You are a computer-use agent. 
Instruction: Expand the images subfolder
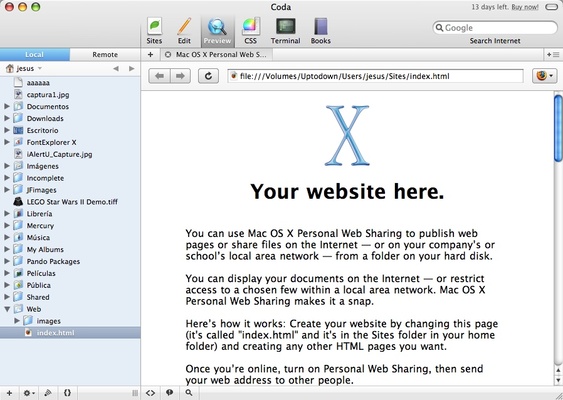(x=17, y=321)
